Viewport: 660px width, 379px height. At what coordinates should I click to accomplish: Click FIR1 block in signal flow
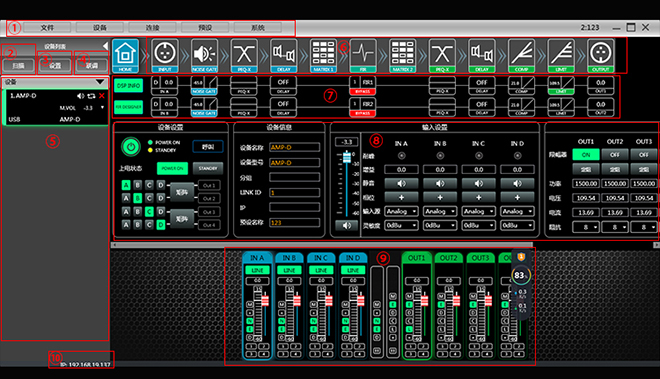(363, 85)
